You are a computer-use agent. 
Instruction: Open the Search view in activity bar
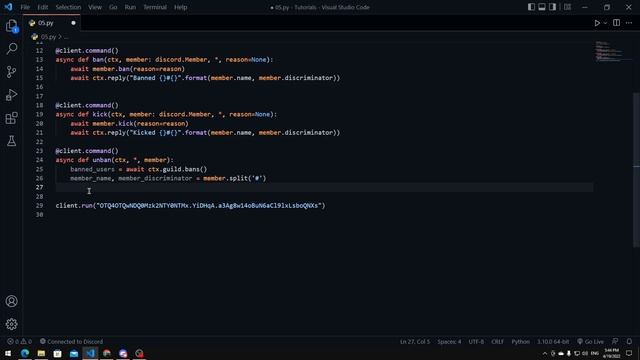pos(11,49)
